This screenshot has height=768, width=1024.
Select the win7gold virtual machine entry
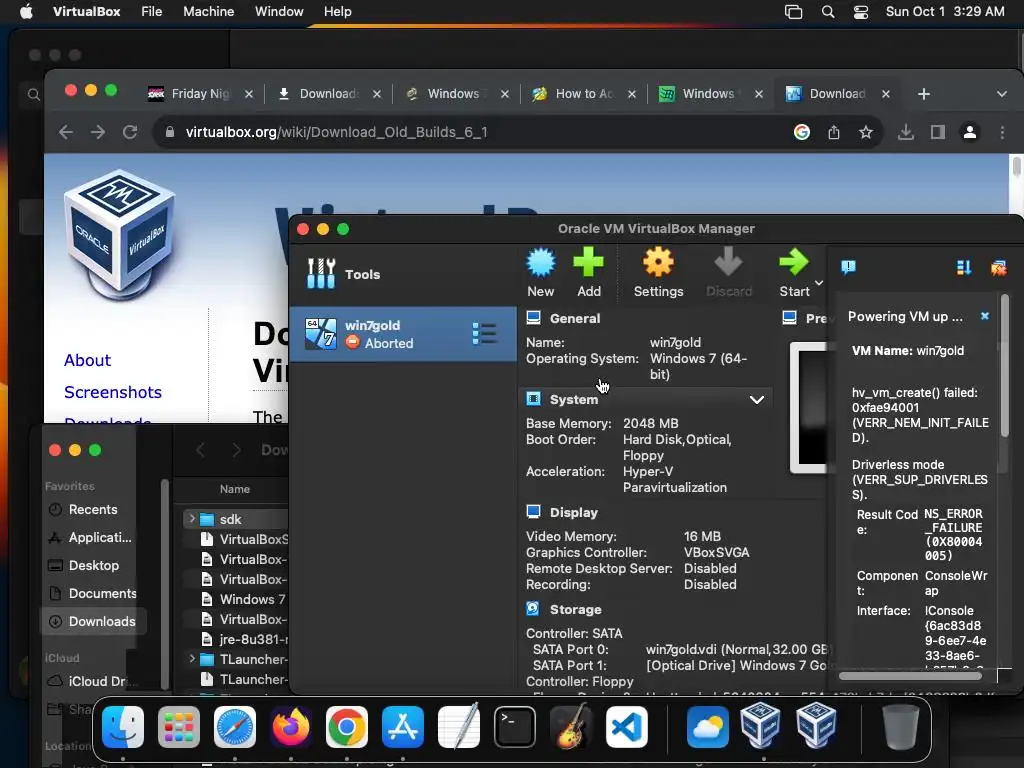pyautogui.click(x=402, y=334)
